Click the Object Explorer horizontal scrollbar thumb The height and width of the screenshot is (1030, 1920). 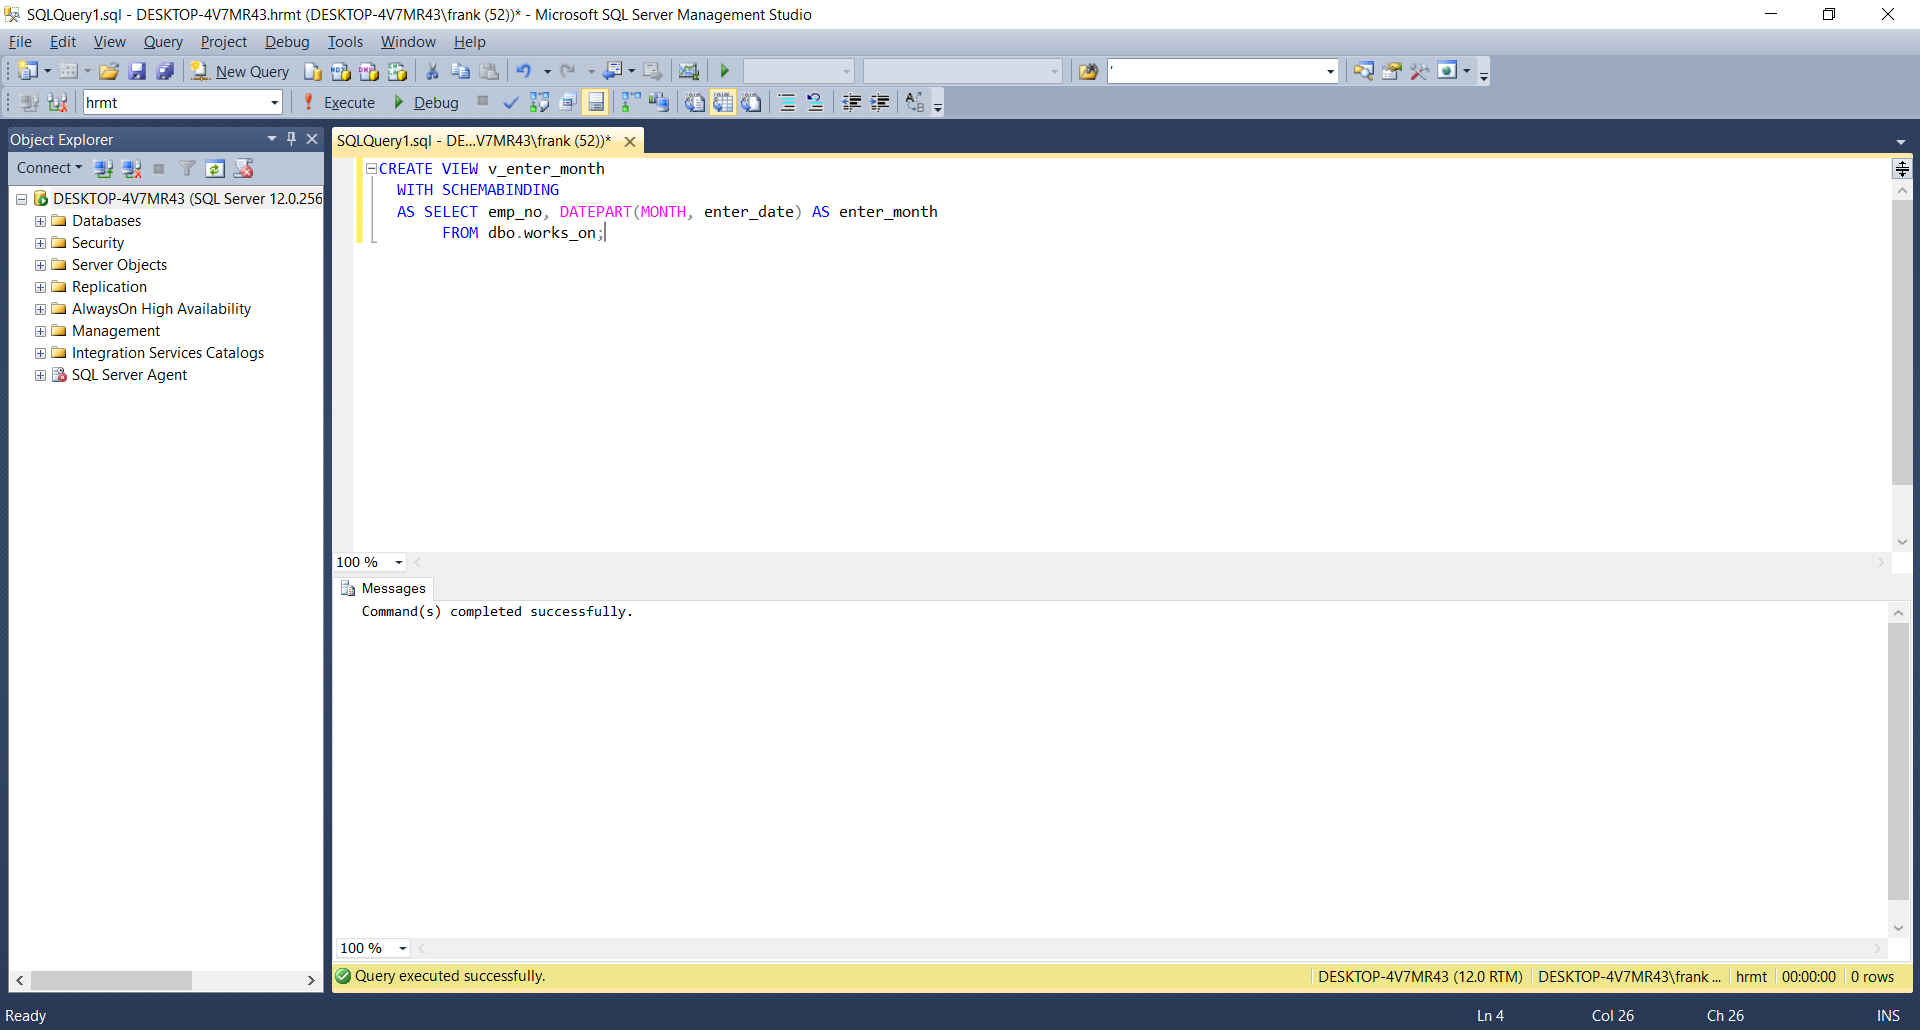click(111, 980)
